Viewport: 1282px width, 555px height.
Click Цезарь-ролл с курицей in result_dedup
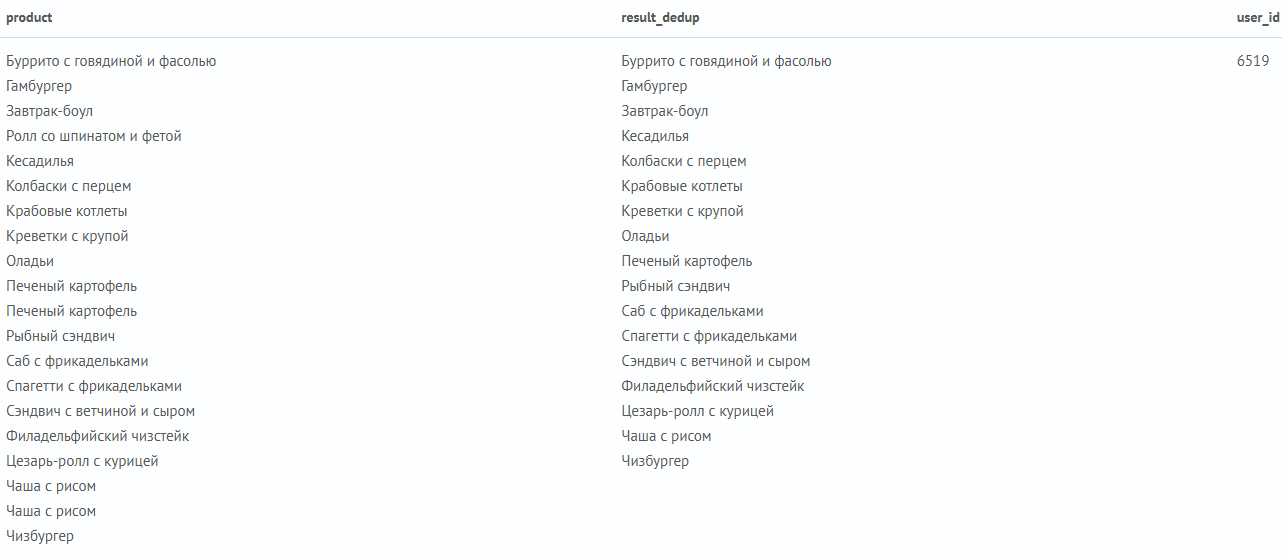click(698, 411)
